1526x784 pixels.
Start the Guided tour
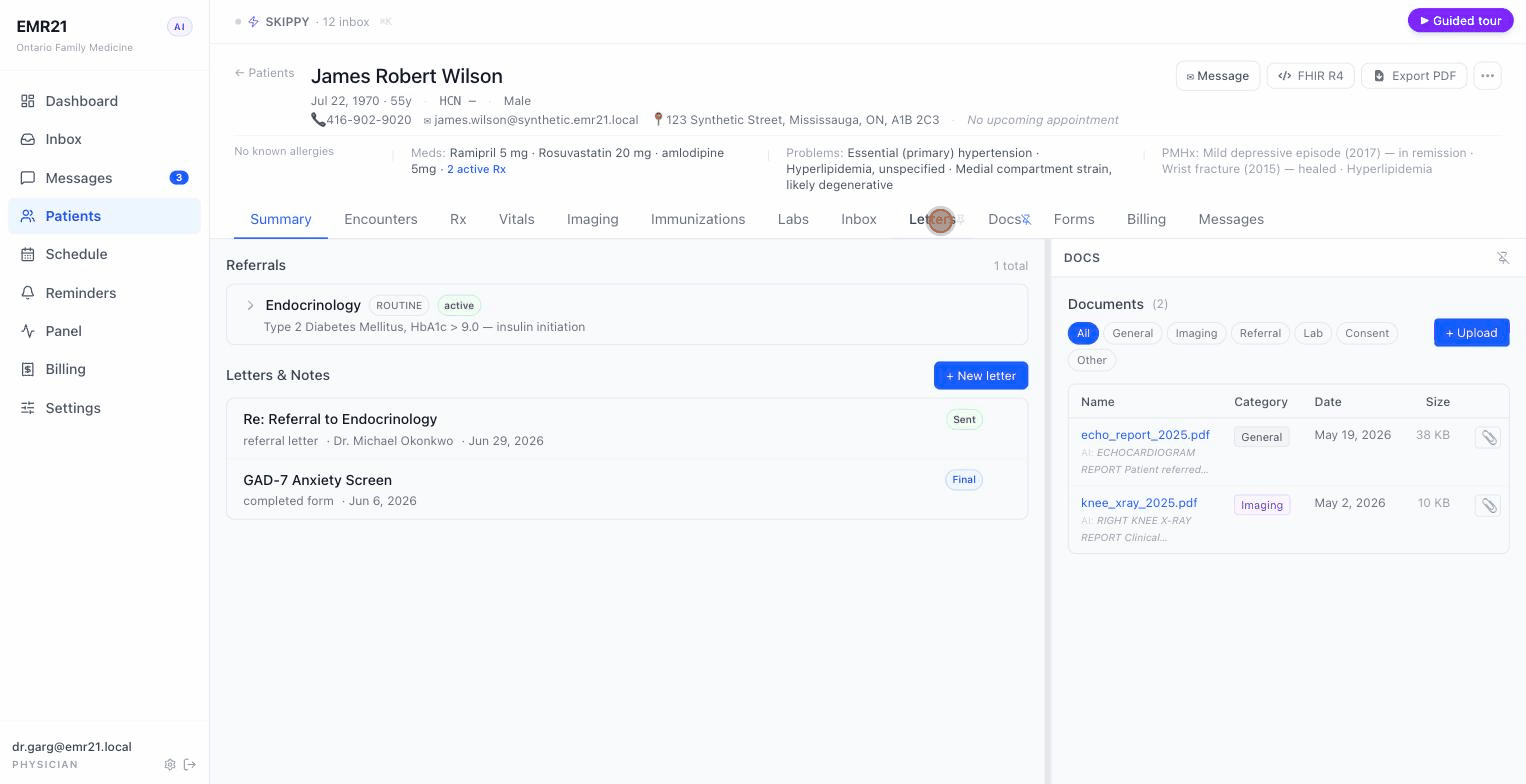click(x=1461, y=20)
